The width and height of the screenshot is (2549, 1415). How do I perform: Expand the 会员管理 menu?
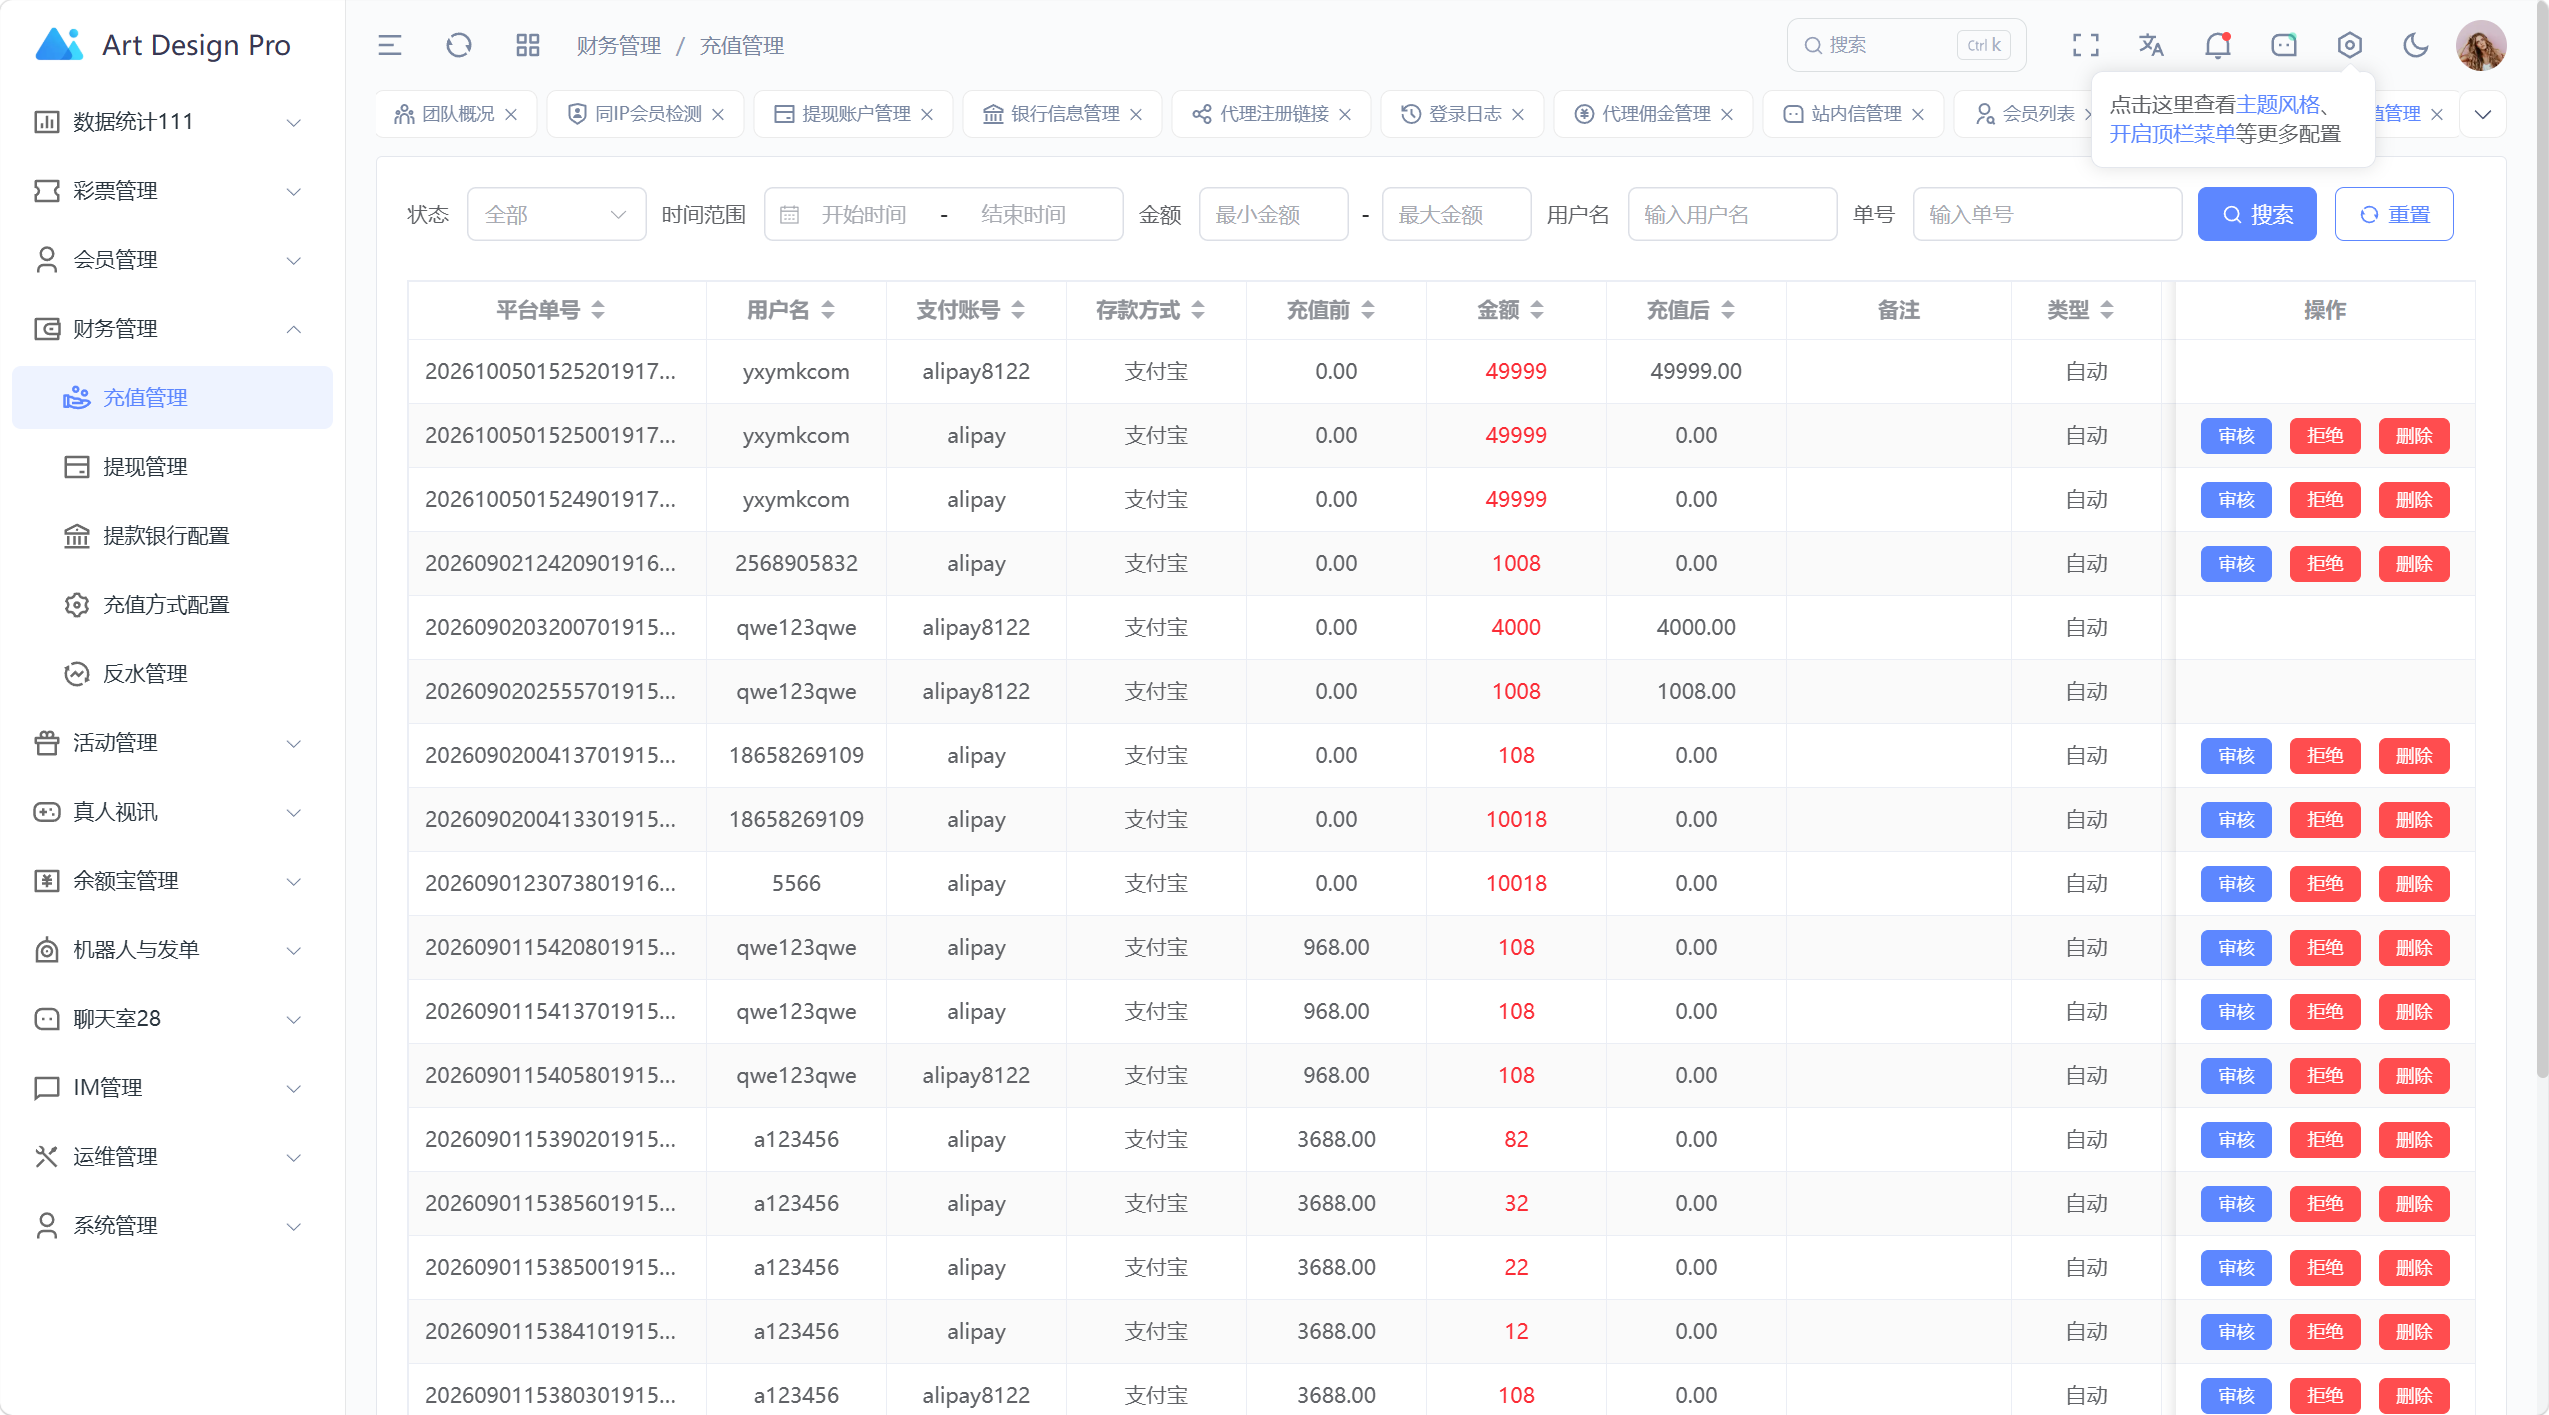point(170,260)
